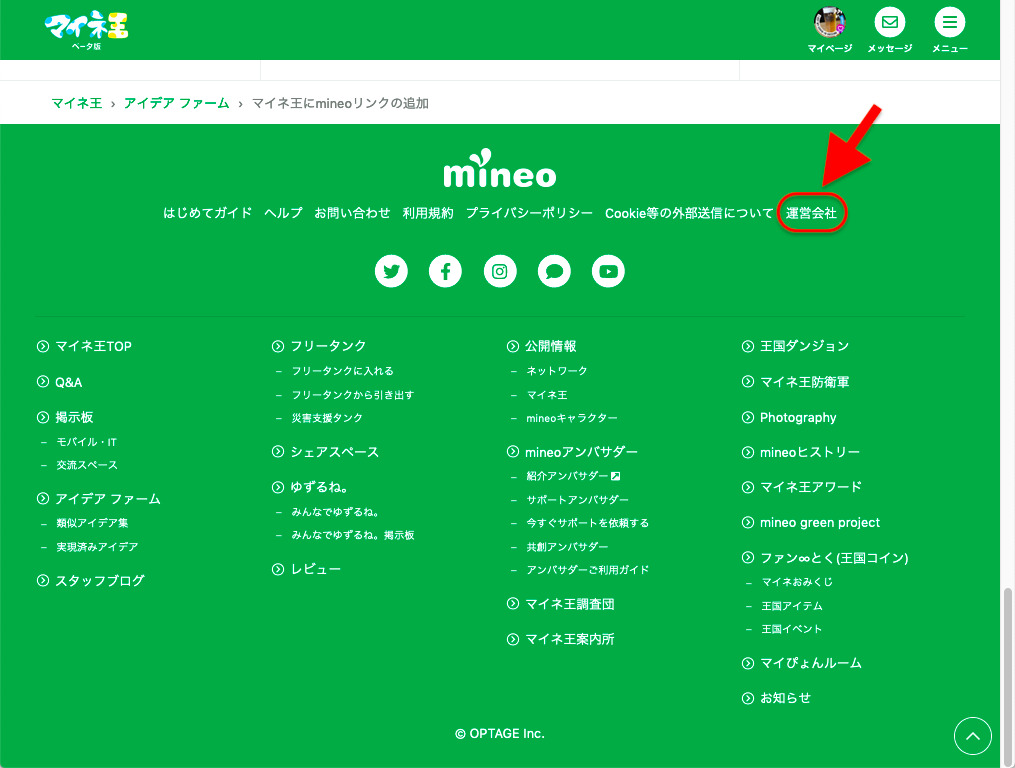Viewport: 1015px width, 768px height.
Task: Go to マイネ王 breadcrumb home link
Action: [x=76, y=103]
